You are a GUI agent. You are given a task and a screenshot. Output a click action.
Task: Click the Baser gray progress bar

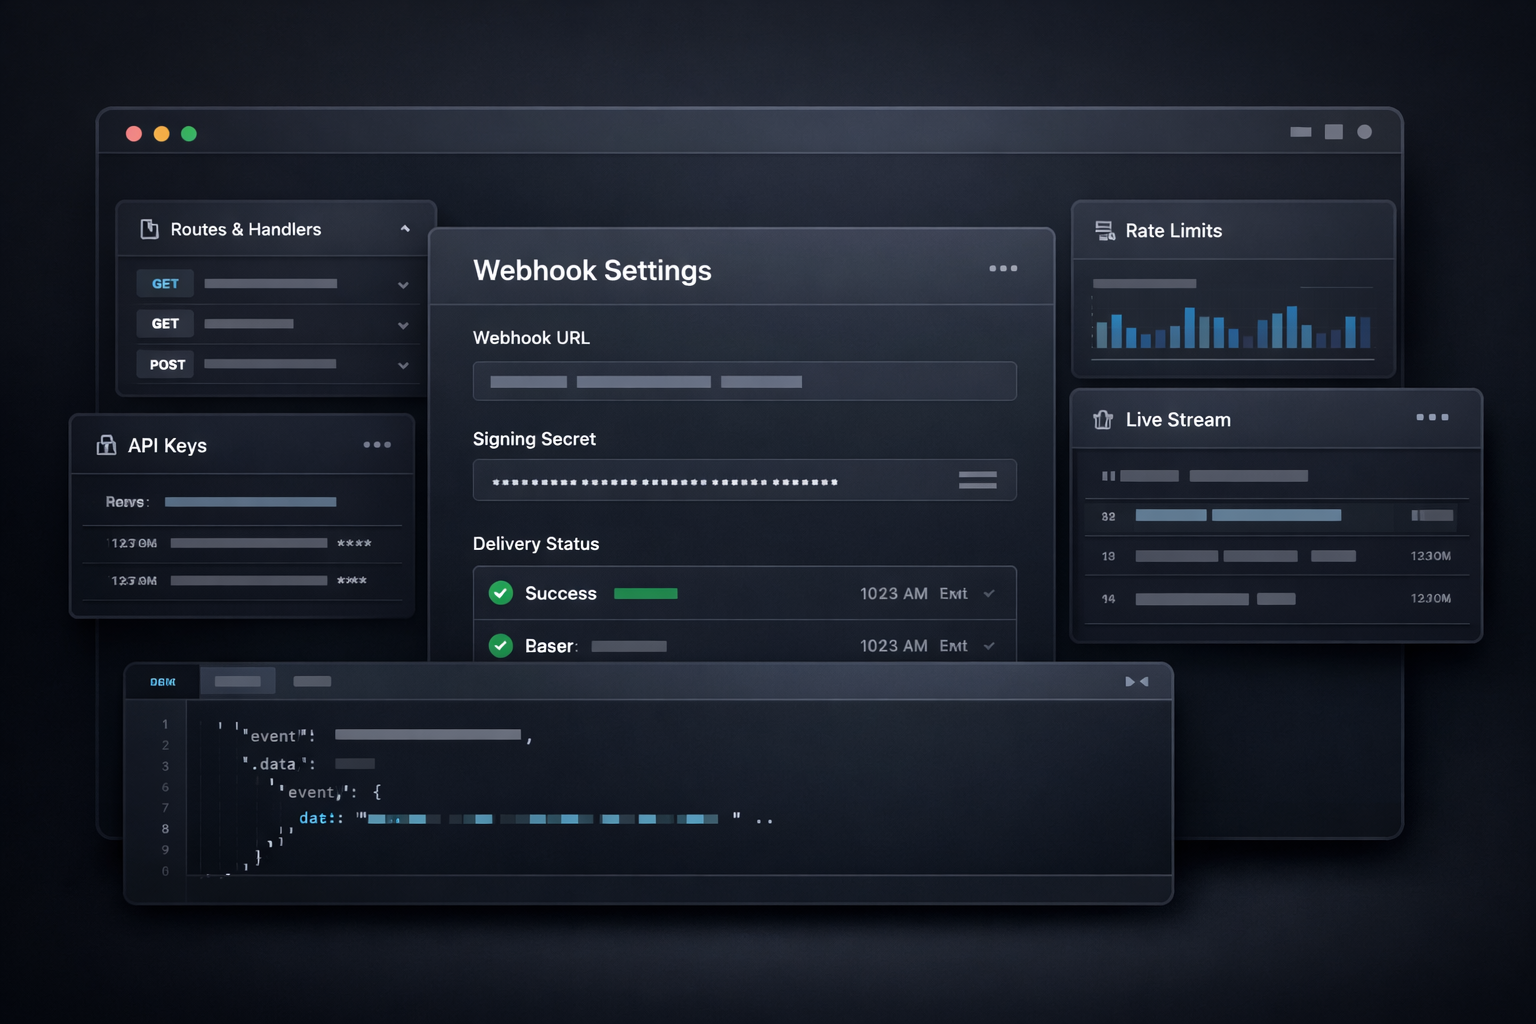629,646
